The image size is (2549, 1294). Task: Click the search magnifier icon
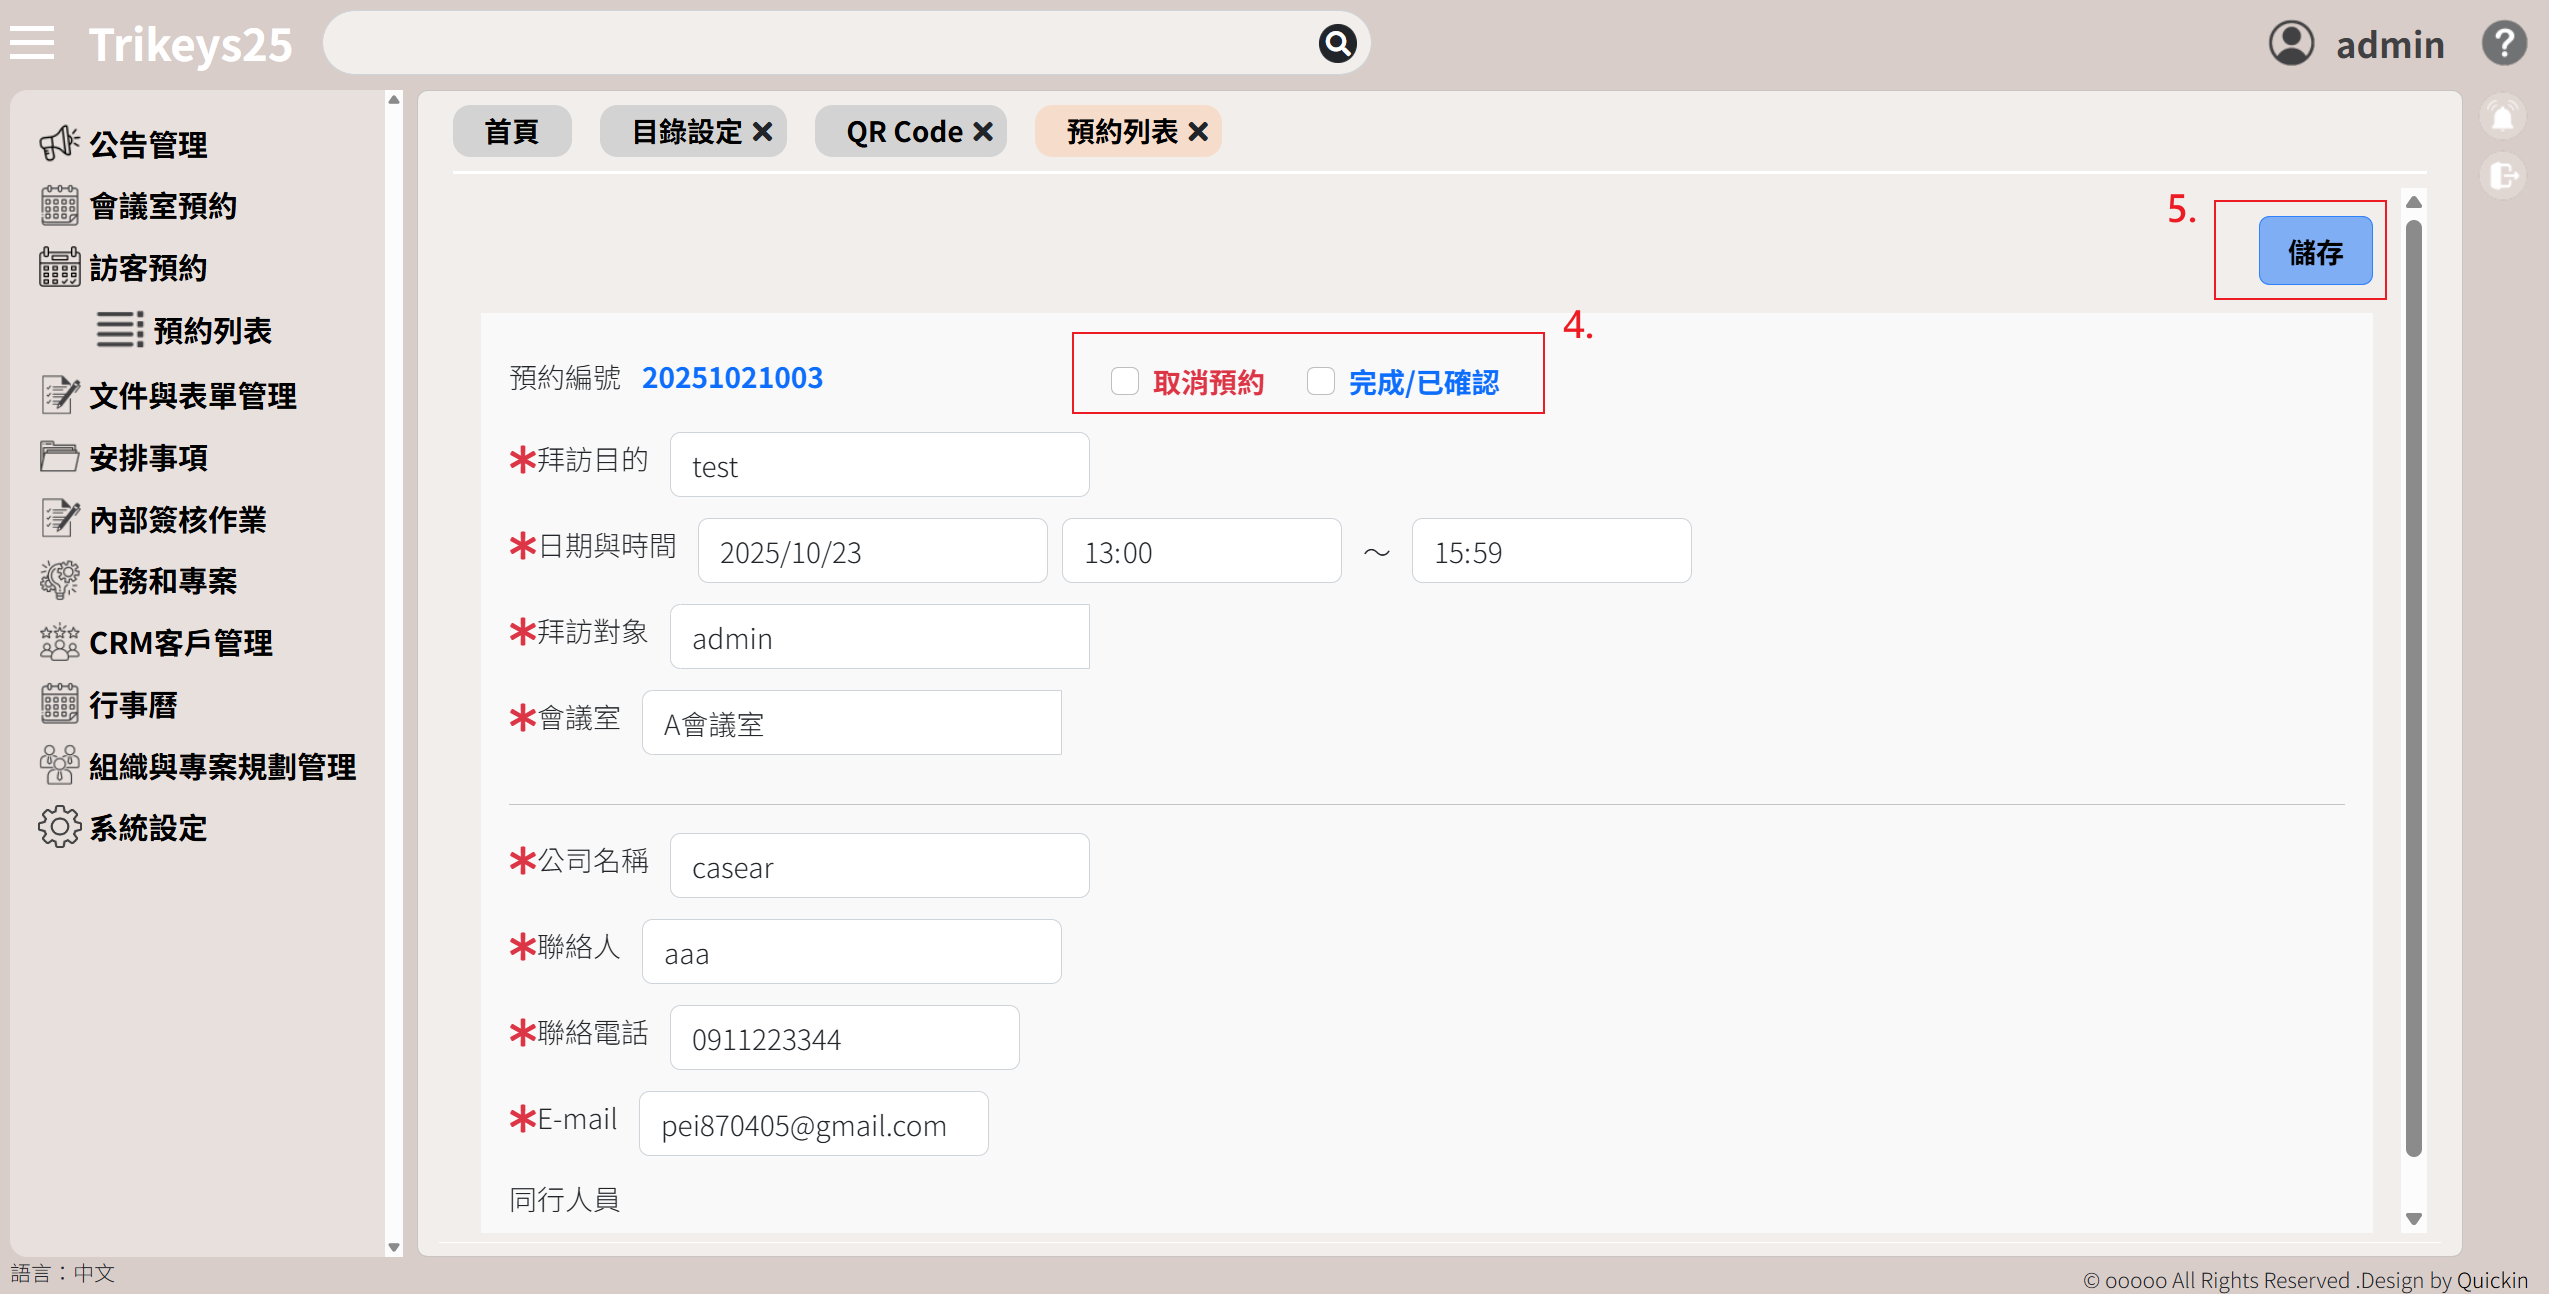pos(1337,43)
